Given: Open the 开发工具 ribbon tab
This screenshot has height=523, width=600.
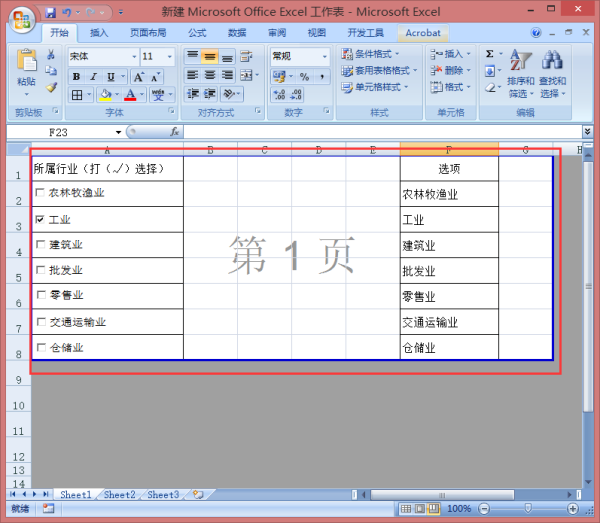Looking at the screenshot, I should point(365,33).
